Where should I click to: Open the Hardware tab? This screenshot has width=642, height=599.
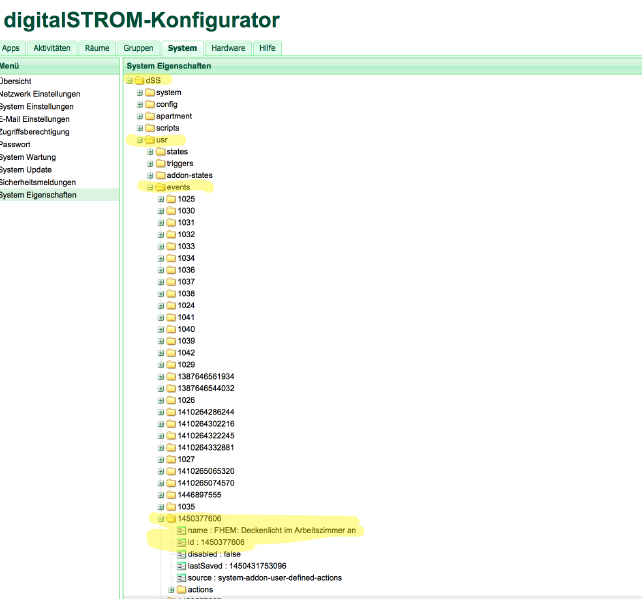pyautogui.click(x=228, y=48)
